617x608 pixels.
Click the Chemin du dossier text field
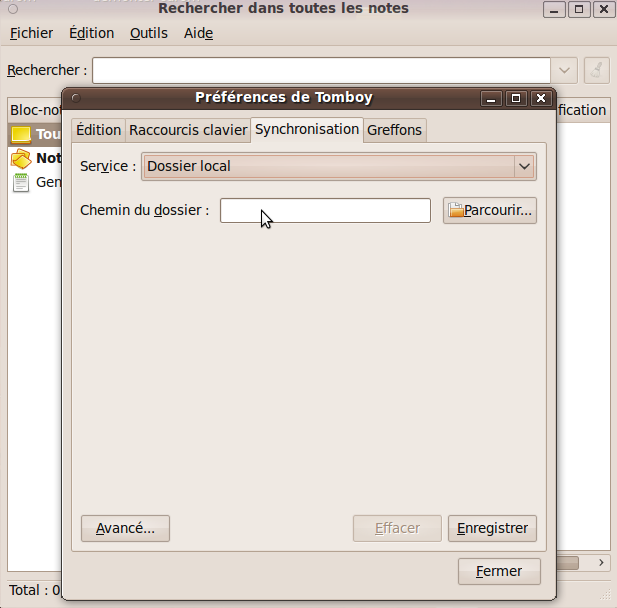click(325, 211)
